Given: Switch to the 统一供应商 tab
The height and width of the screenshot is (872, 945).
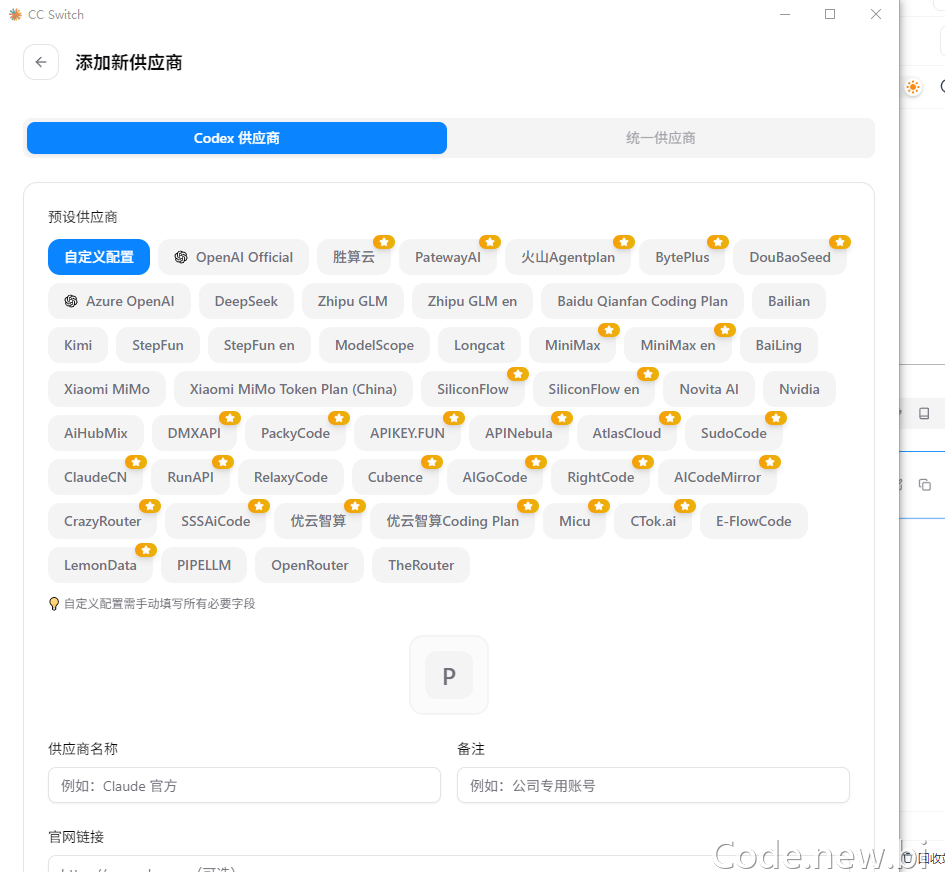Looking at the screenshot, I should (x=661, y=138).
